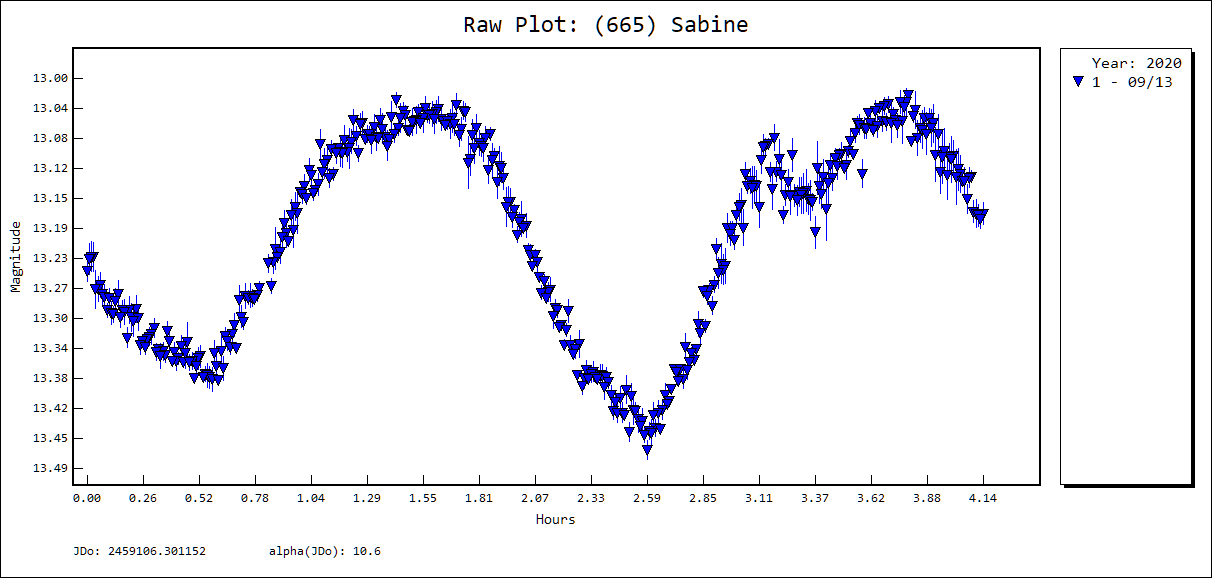Image resolution: width=1212 pixels, height=578 pixels.
Task: Click the 'Year: 2020' legend heading
Action: (x=1136, y=64)
